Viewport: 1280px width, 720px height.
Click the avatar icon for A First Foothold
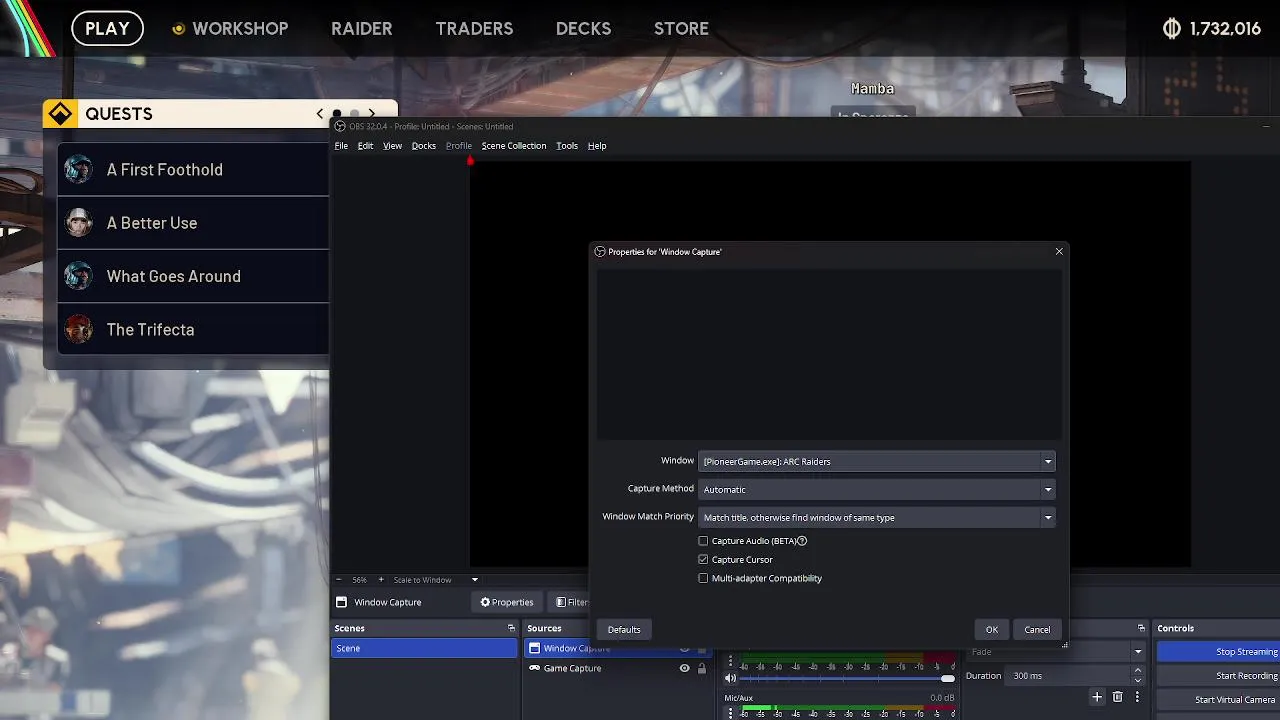[79, 170]
